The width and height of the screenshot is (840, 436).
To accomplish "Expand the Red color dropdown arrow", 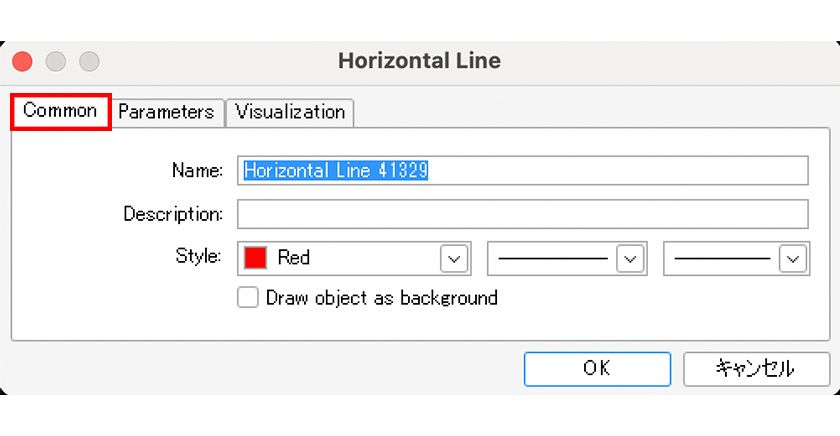I will pyautogui.click(x=454, y=258).
